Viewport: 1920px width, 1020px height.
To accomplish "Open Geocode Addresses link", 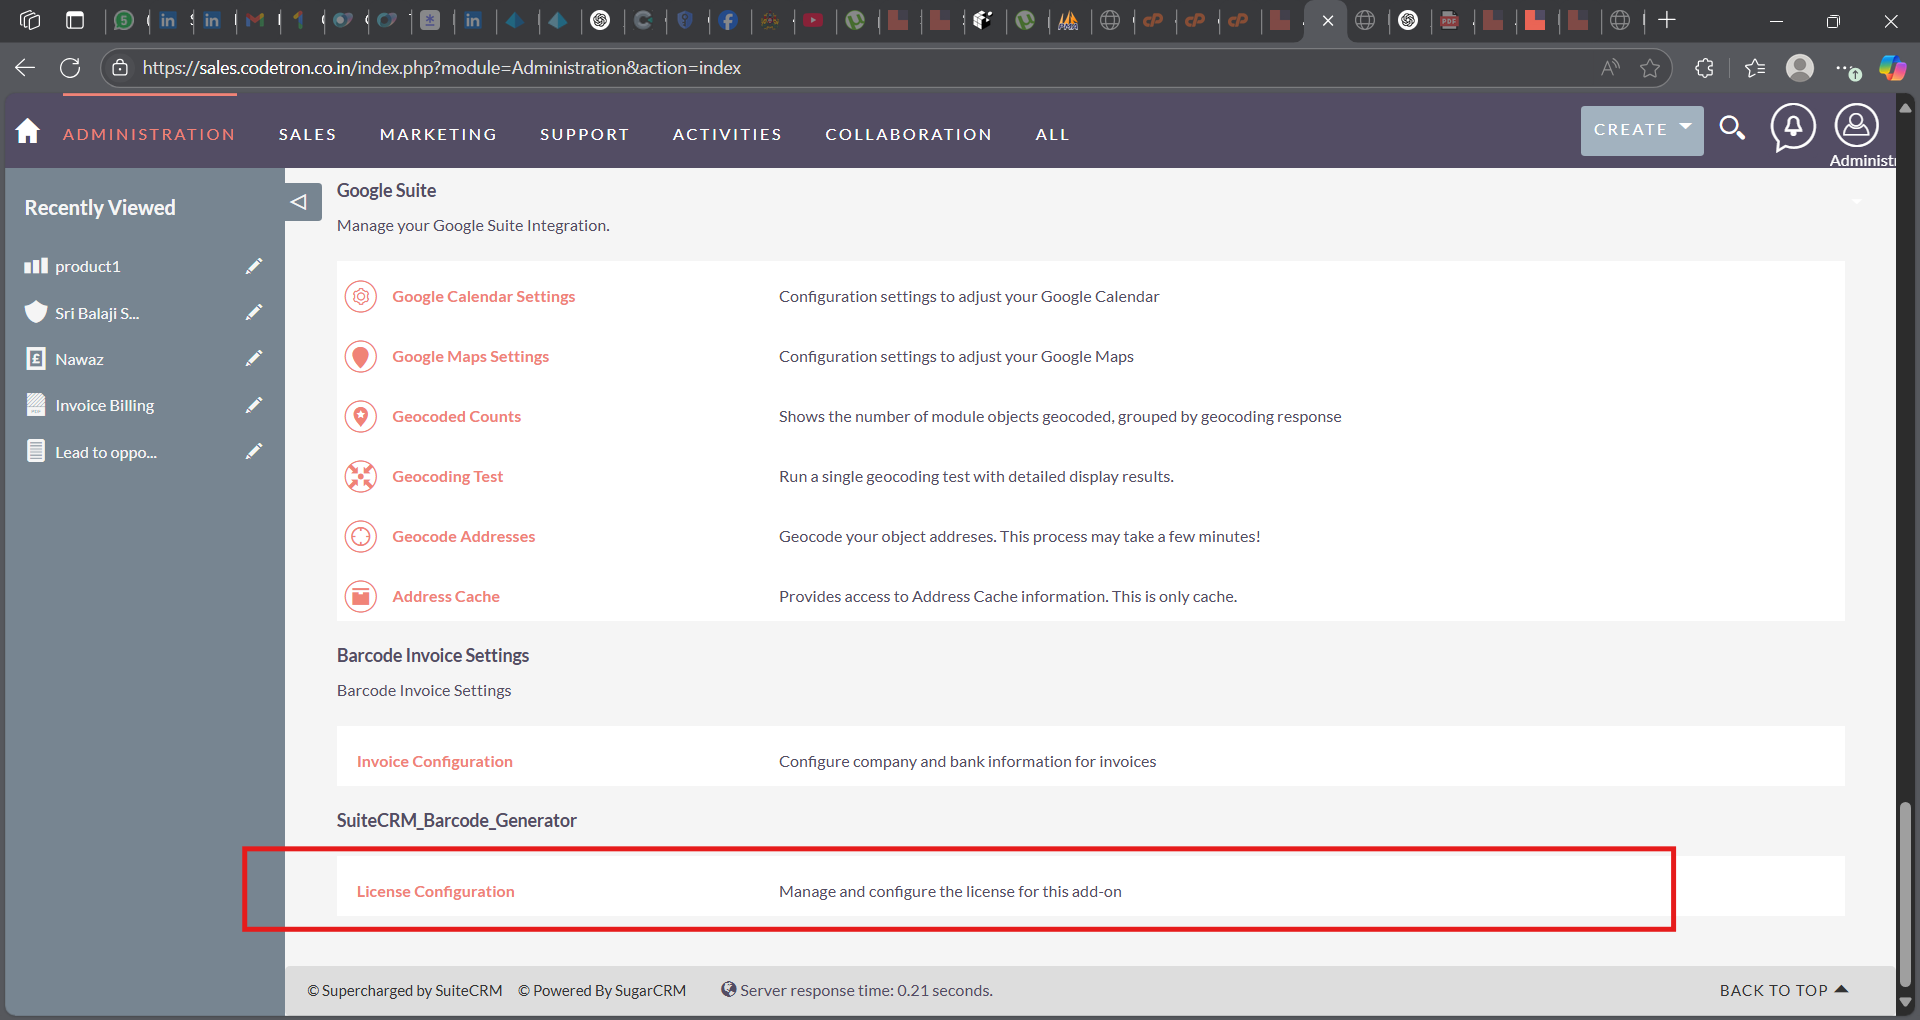I will click(463, 536).
